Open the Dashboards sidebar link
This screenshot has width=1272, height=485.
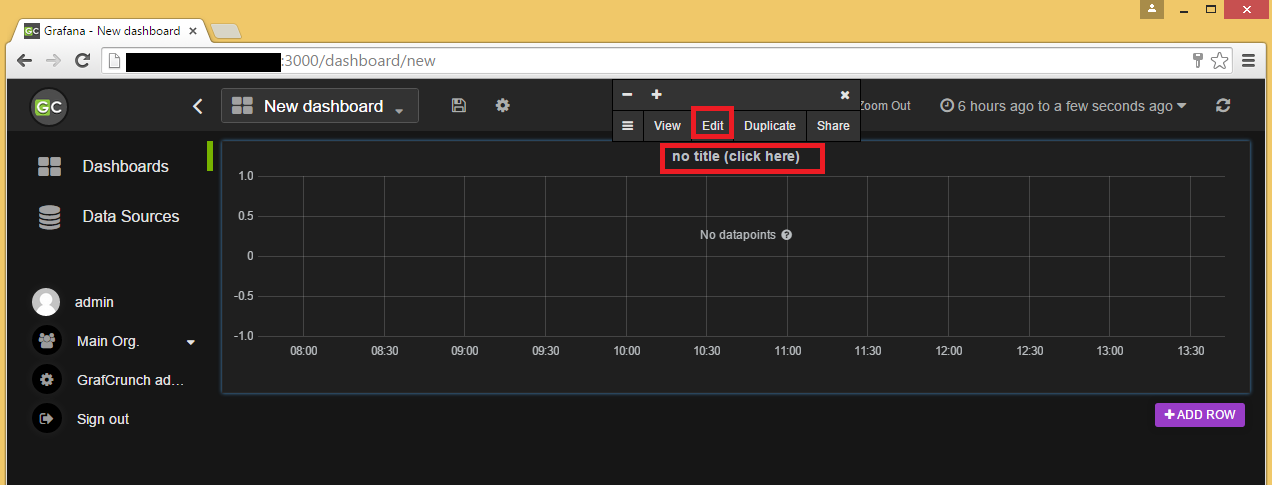[125, 167]
